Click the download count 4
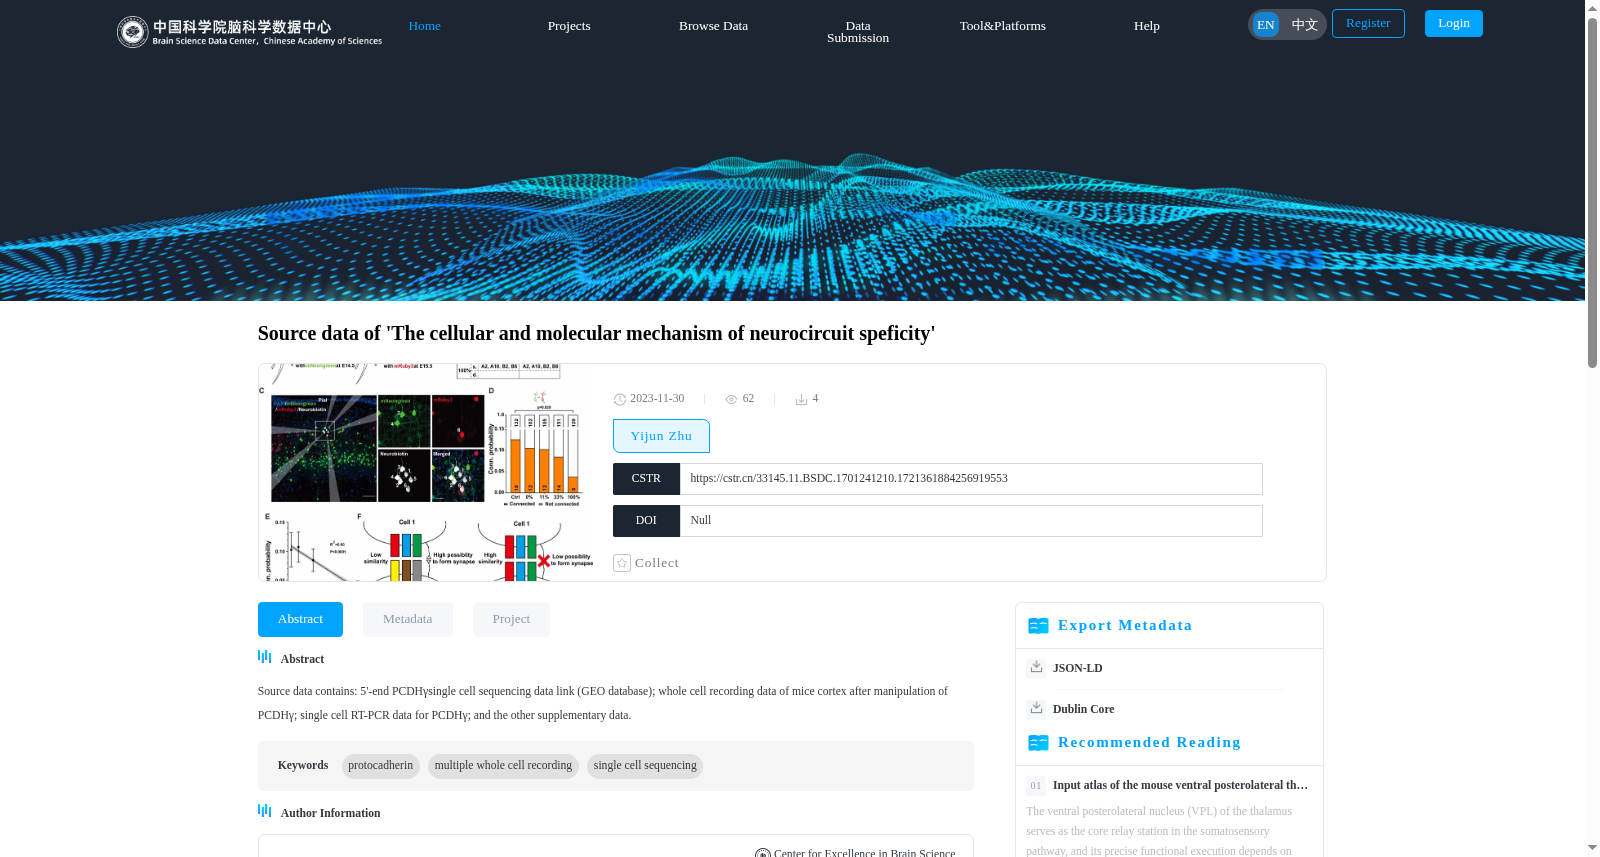 coord(815,399)
